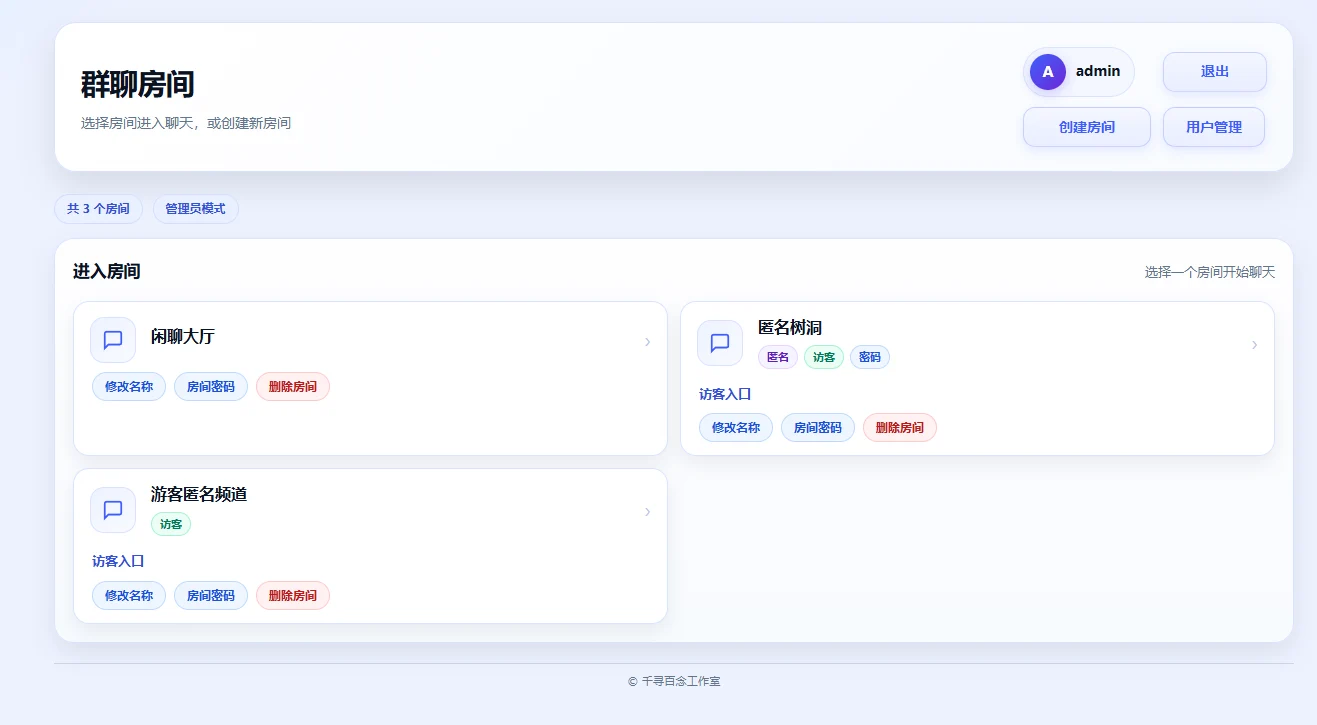Click 删除房间 for 闲聊大厅
The width and height of the screenshot is (1317, 725).
click(293, 386)
